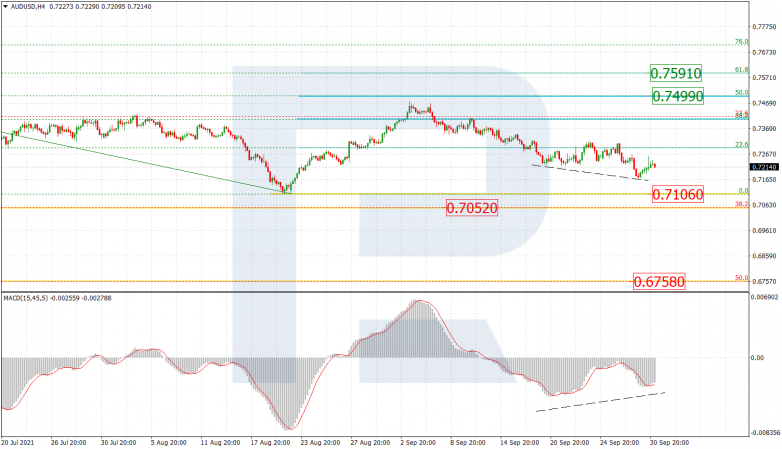Click the 0.71650 price axis label

(x=765, y=180)
